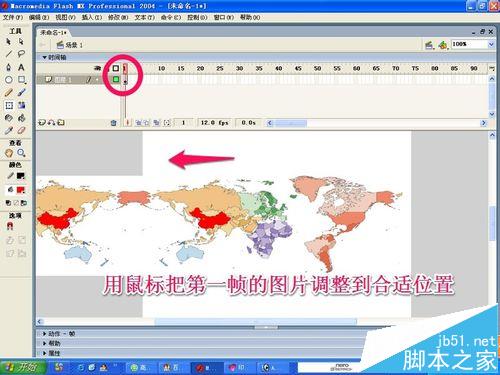The height and width of the screenshot is (375, 500).
Task: Select the world map image on the stage
Action: 220,225
